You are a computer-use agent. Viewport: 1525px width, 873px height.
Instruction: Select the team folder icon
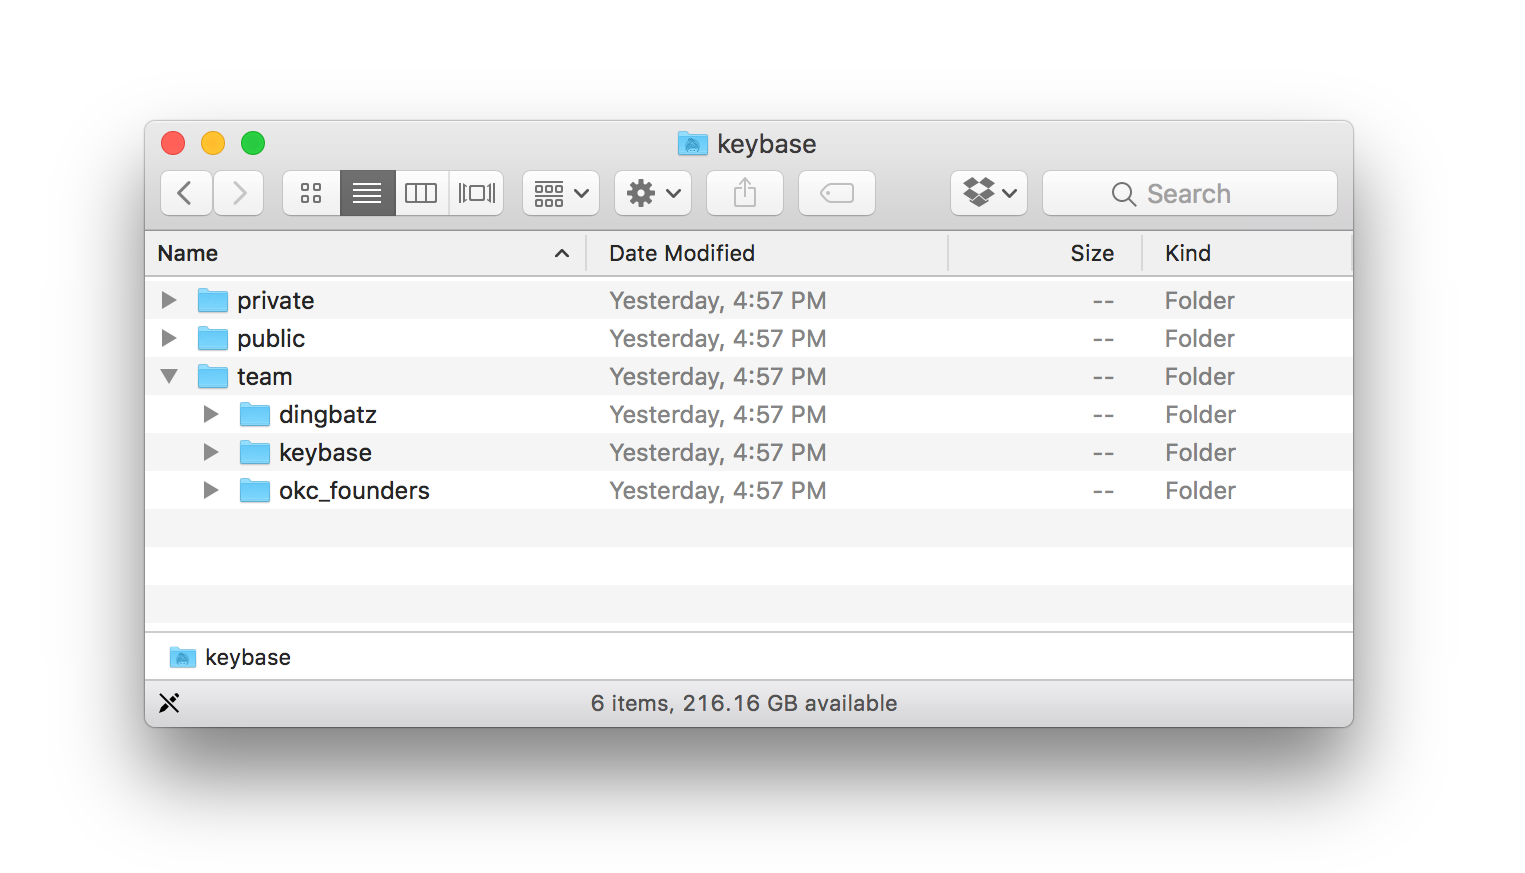pyautogui.click(x=212, y=376)
